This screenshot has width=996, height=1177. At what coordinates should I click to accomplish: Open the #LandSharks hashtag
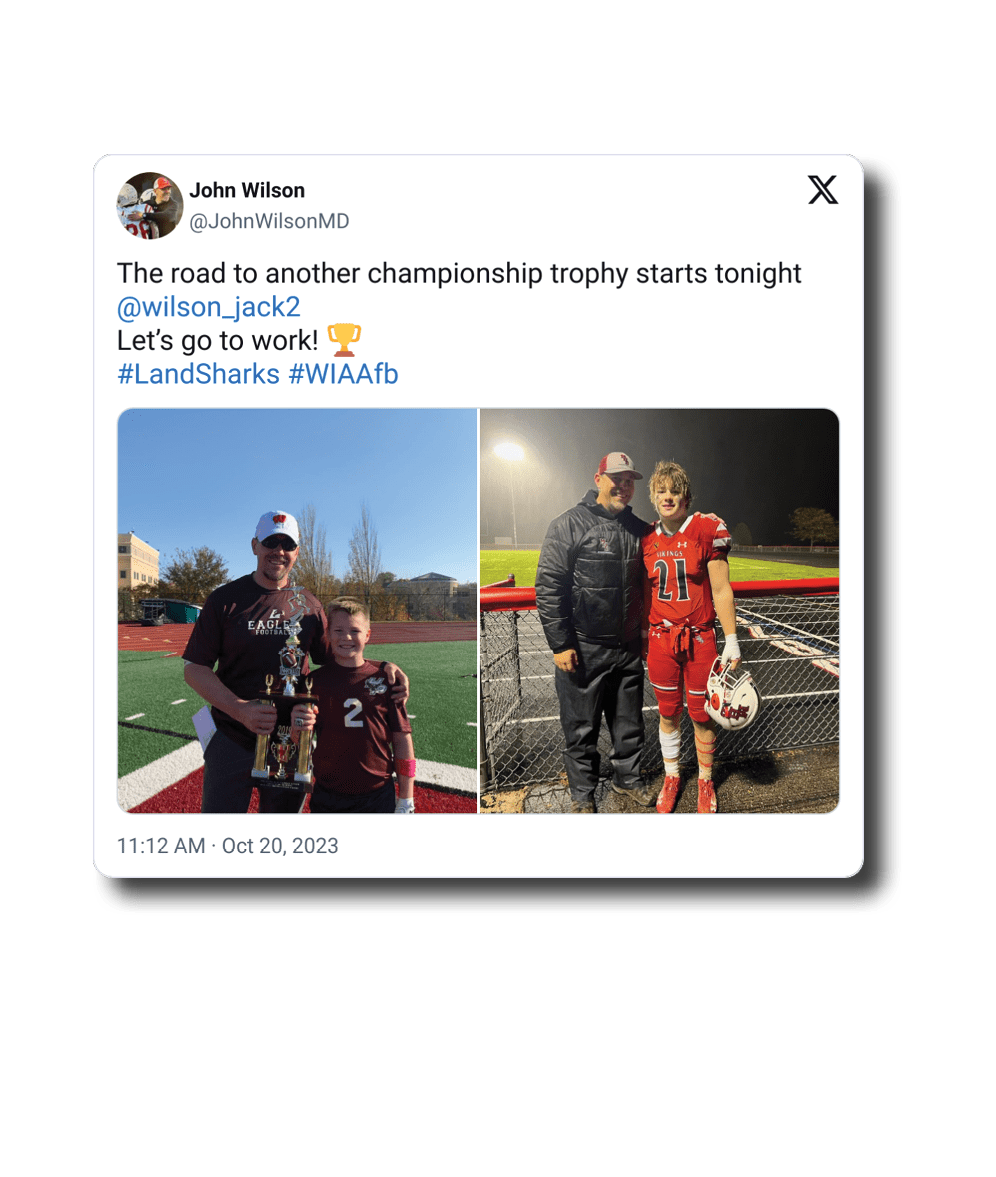pyautogui.click(x=198, y=374)
